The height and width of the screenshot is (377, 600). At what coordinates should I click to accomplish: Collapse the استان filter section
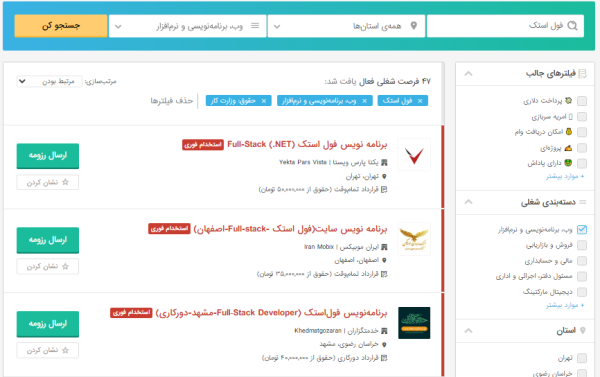468,330
